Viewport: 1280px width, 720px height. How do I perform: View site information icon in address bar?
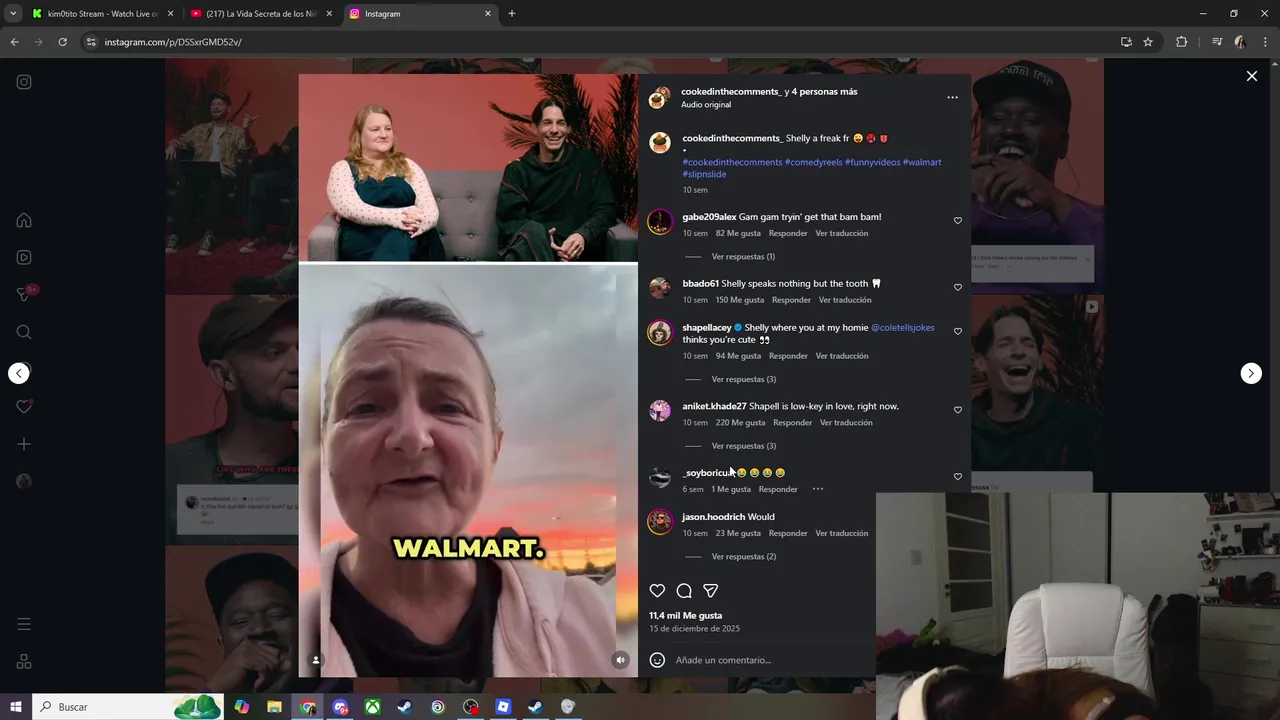(x=91, y=42)
